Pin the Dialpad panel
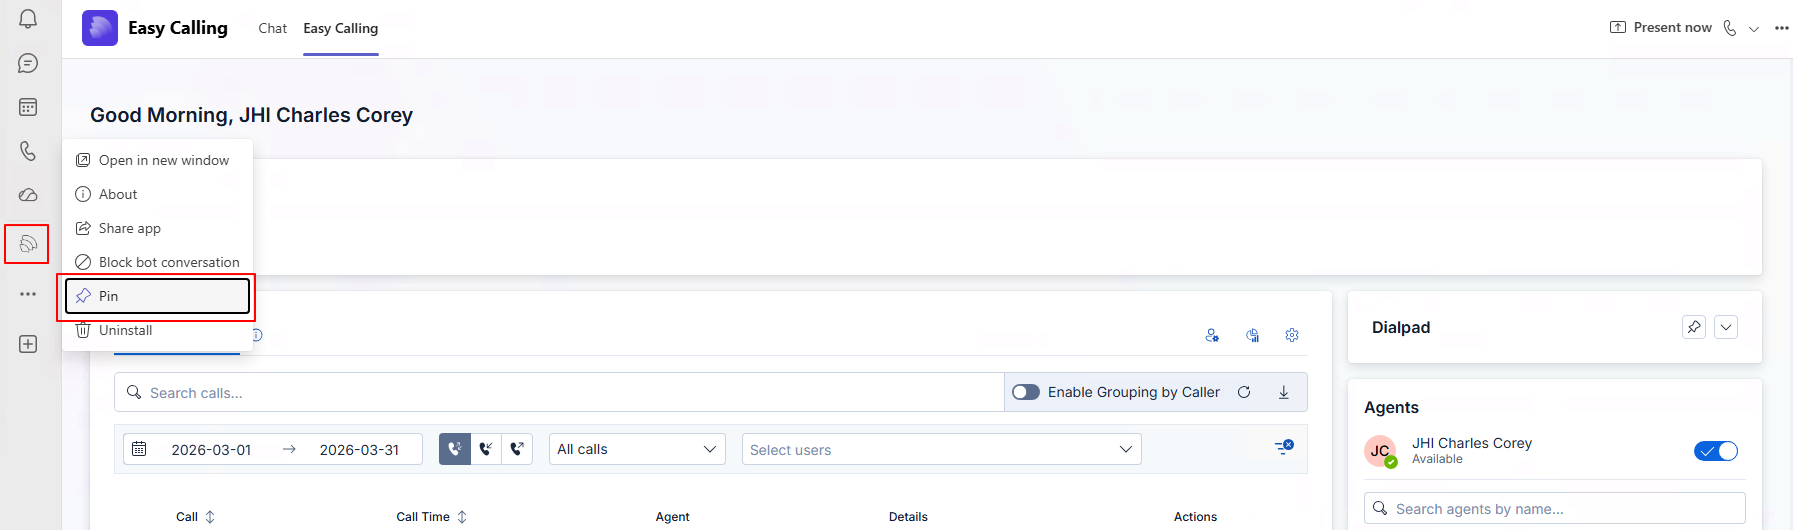 [x=1694, y=327]
